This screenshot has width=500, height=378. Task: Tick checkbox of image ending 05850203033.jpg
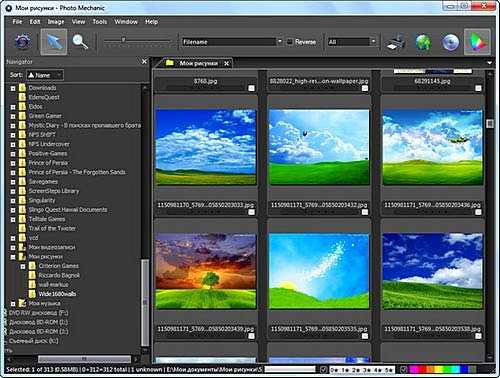coord(251,212)
